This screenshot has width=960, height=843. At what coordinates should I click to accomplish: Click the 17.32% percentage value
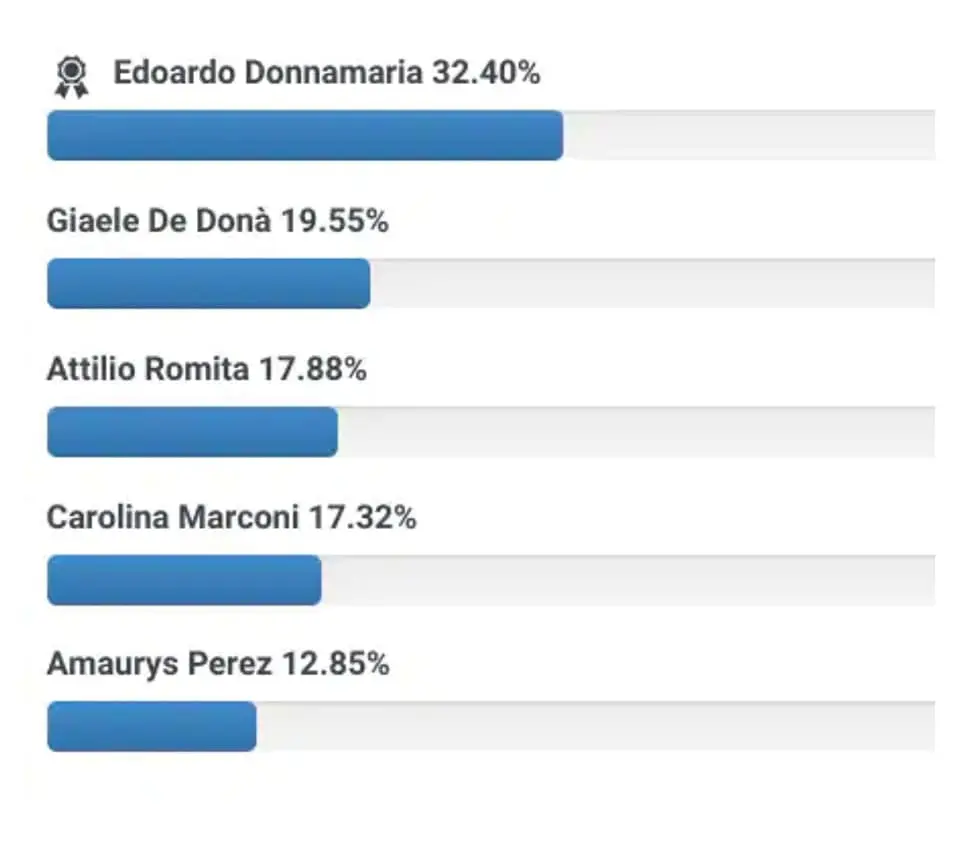click(x=362, y=518)
